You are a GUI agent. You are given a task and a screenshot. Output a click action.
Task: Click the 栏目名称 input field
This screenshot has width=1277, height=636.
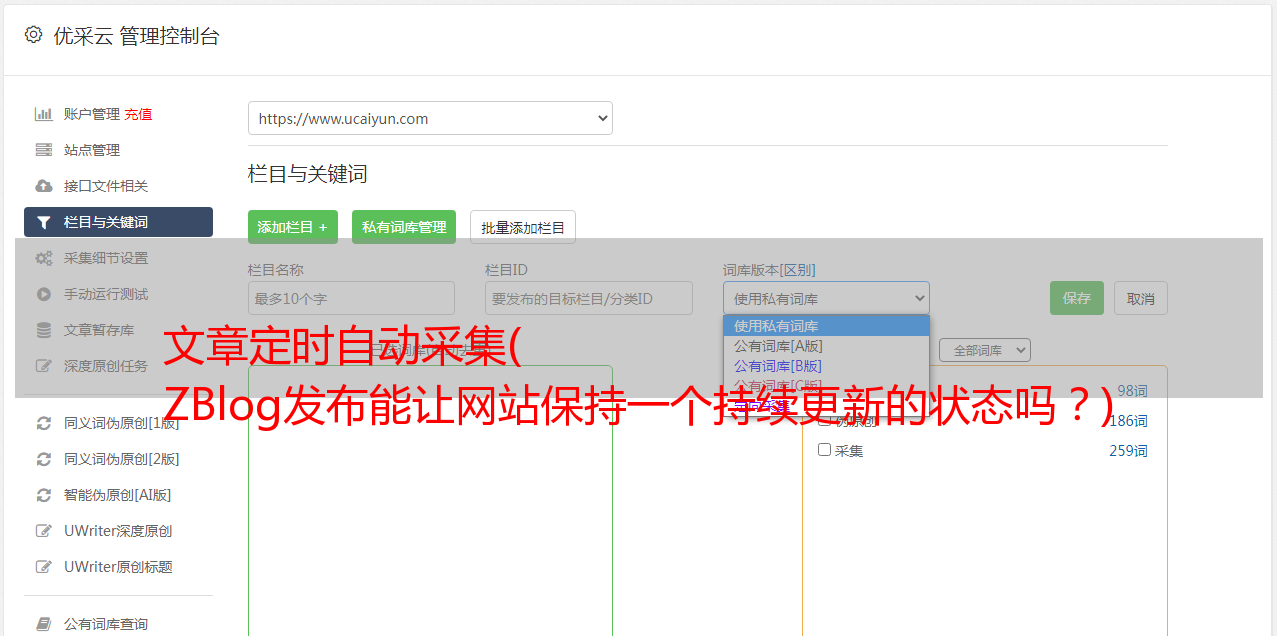pyautogui.click(x=351, y=298)
